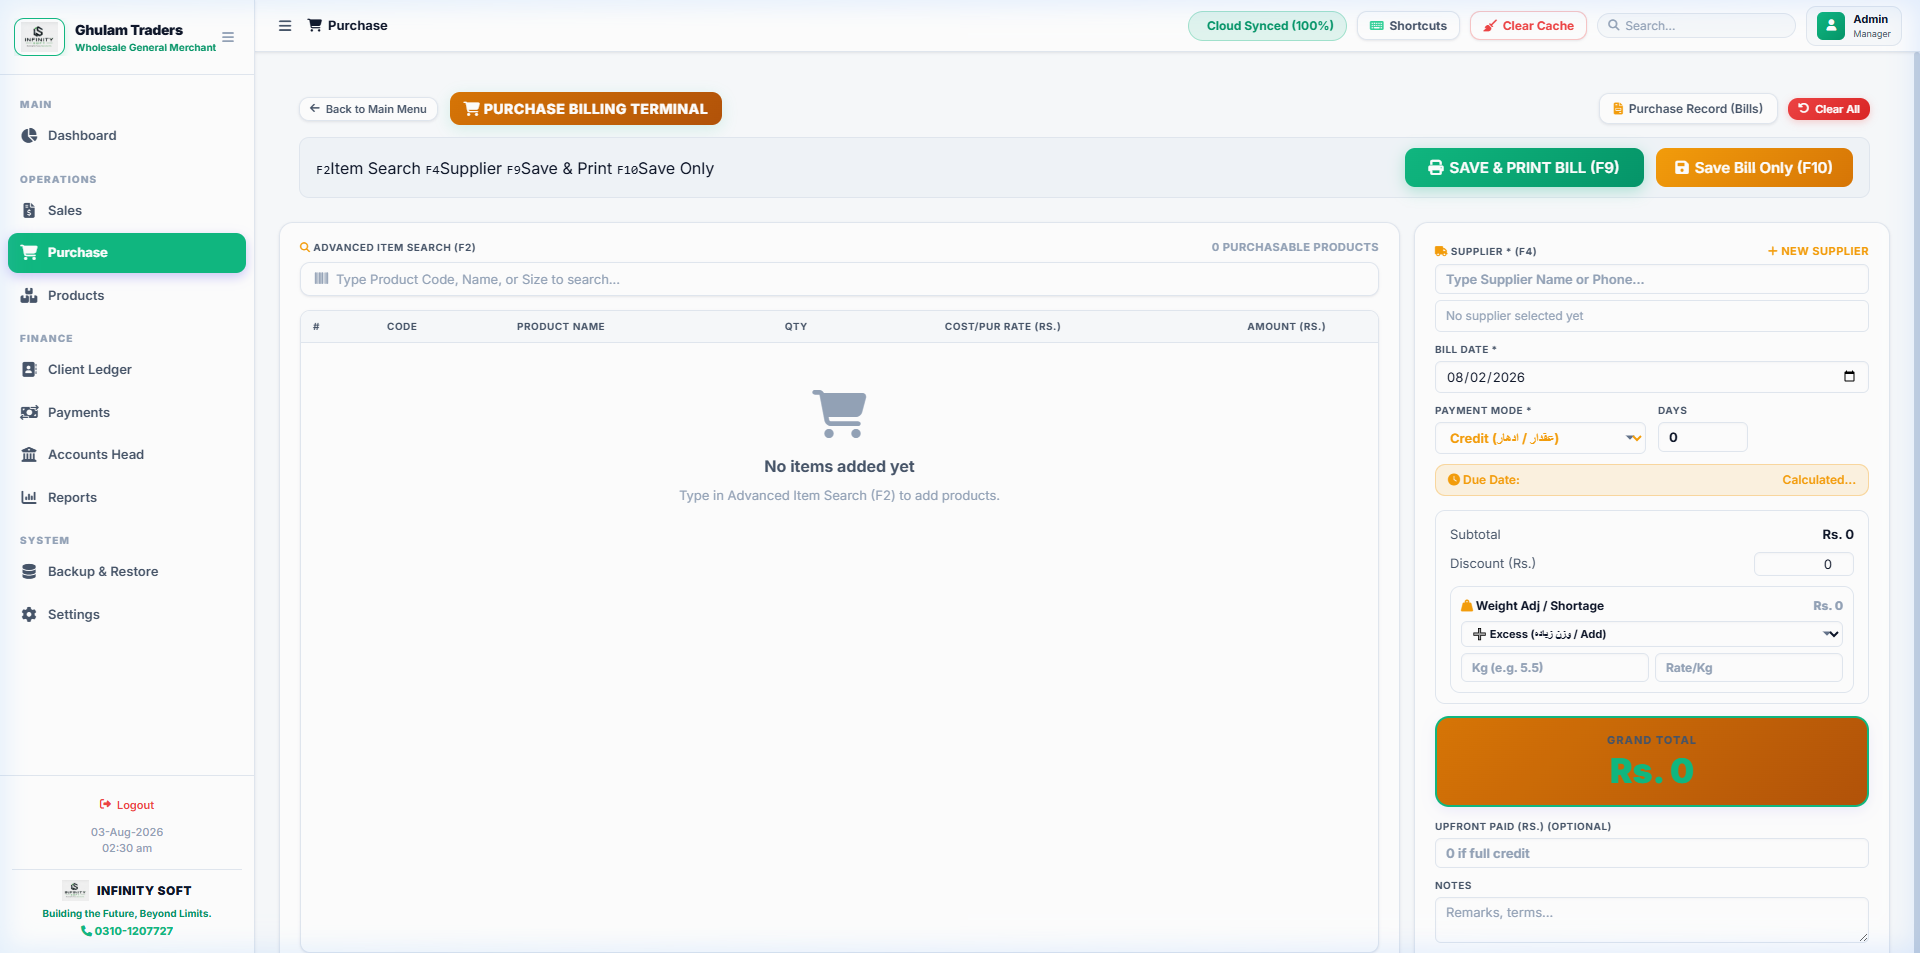This screenshot has height=953, width=1920.
Task: Click the Discount (Rs.) input
Action: (1804, 564)
